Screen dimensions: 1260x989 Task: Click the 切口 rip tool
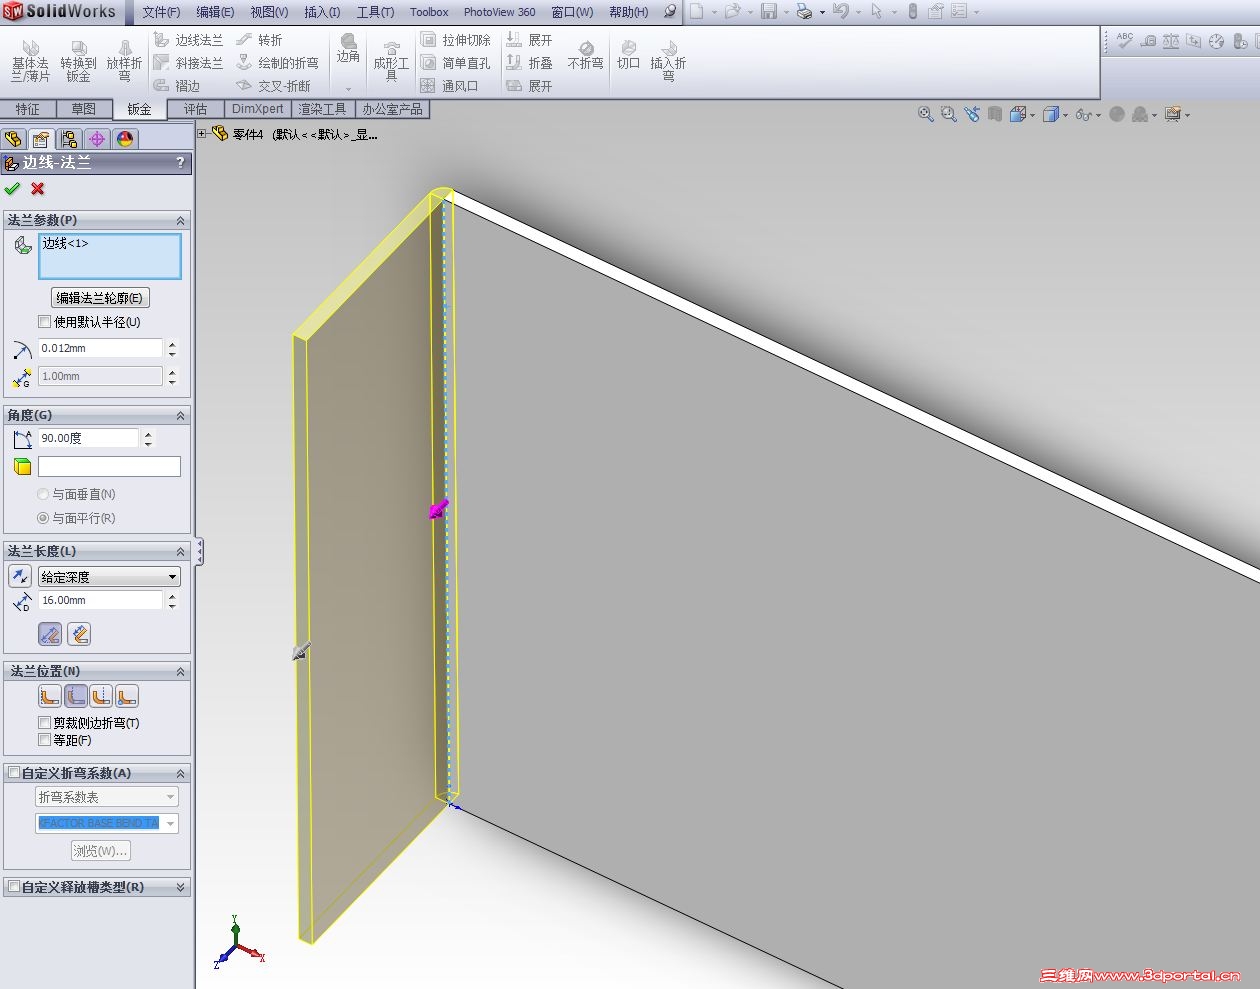pos(628,55)
